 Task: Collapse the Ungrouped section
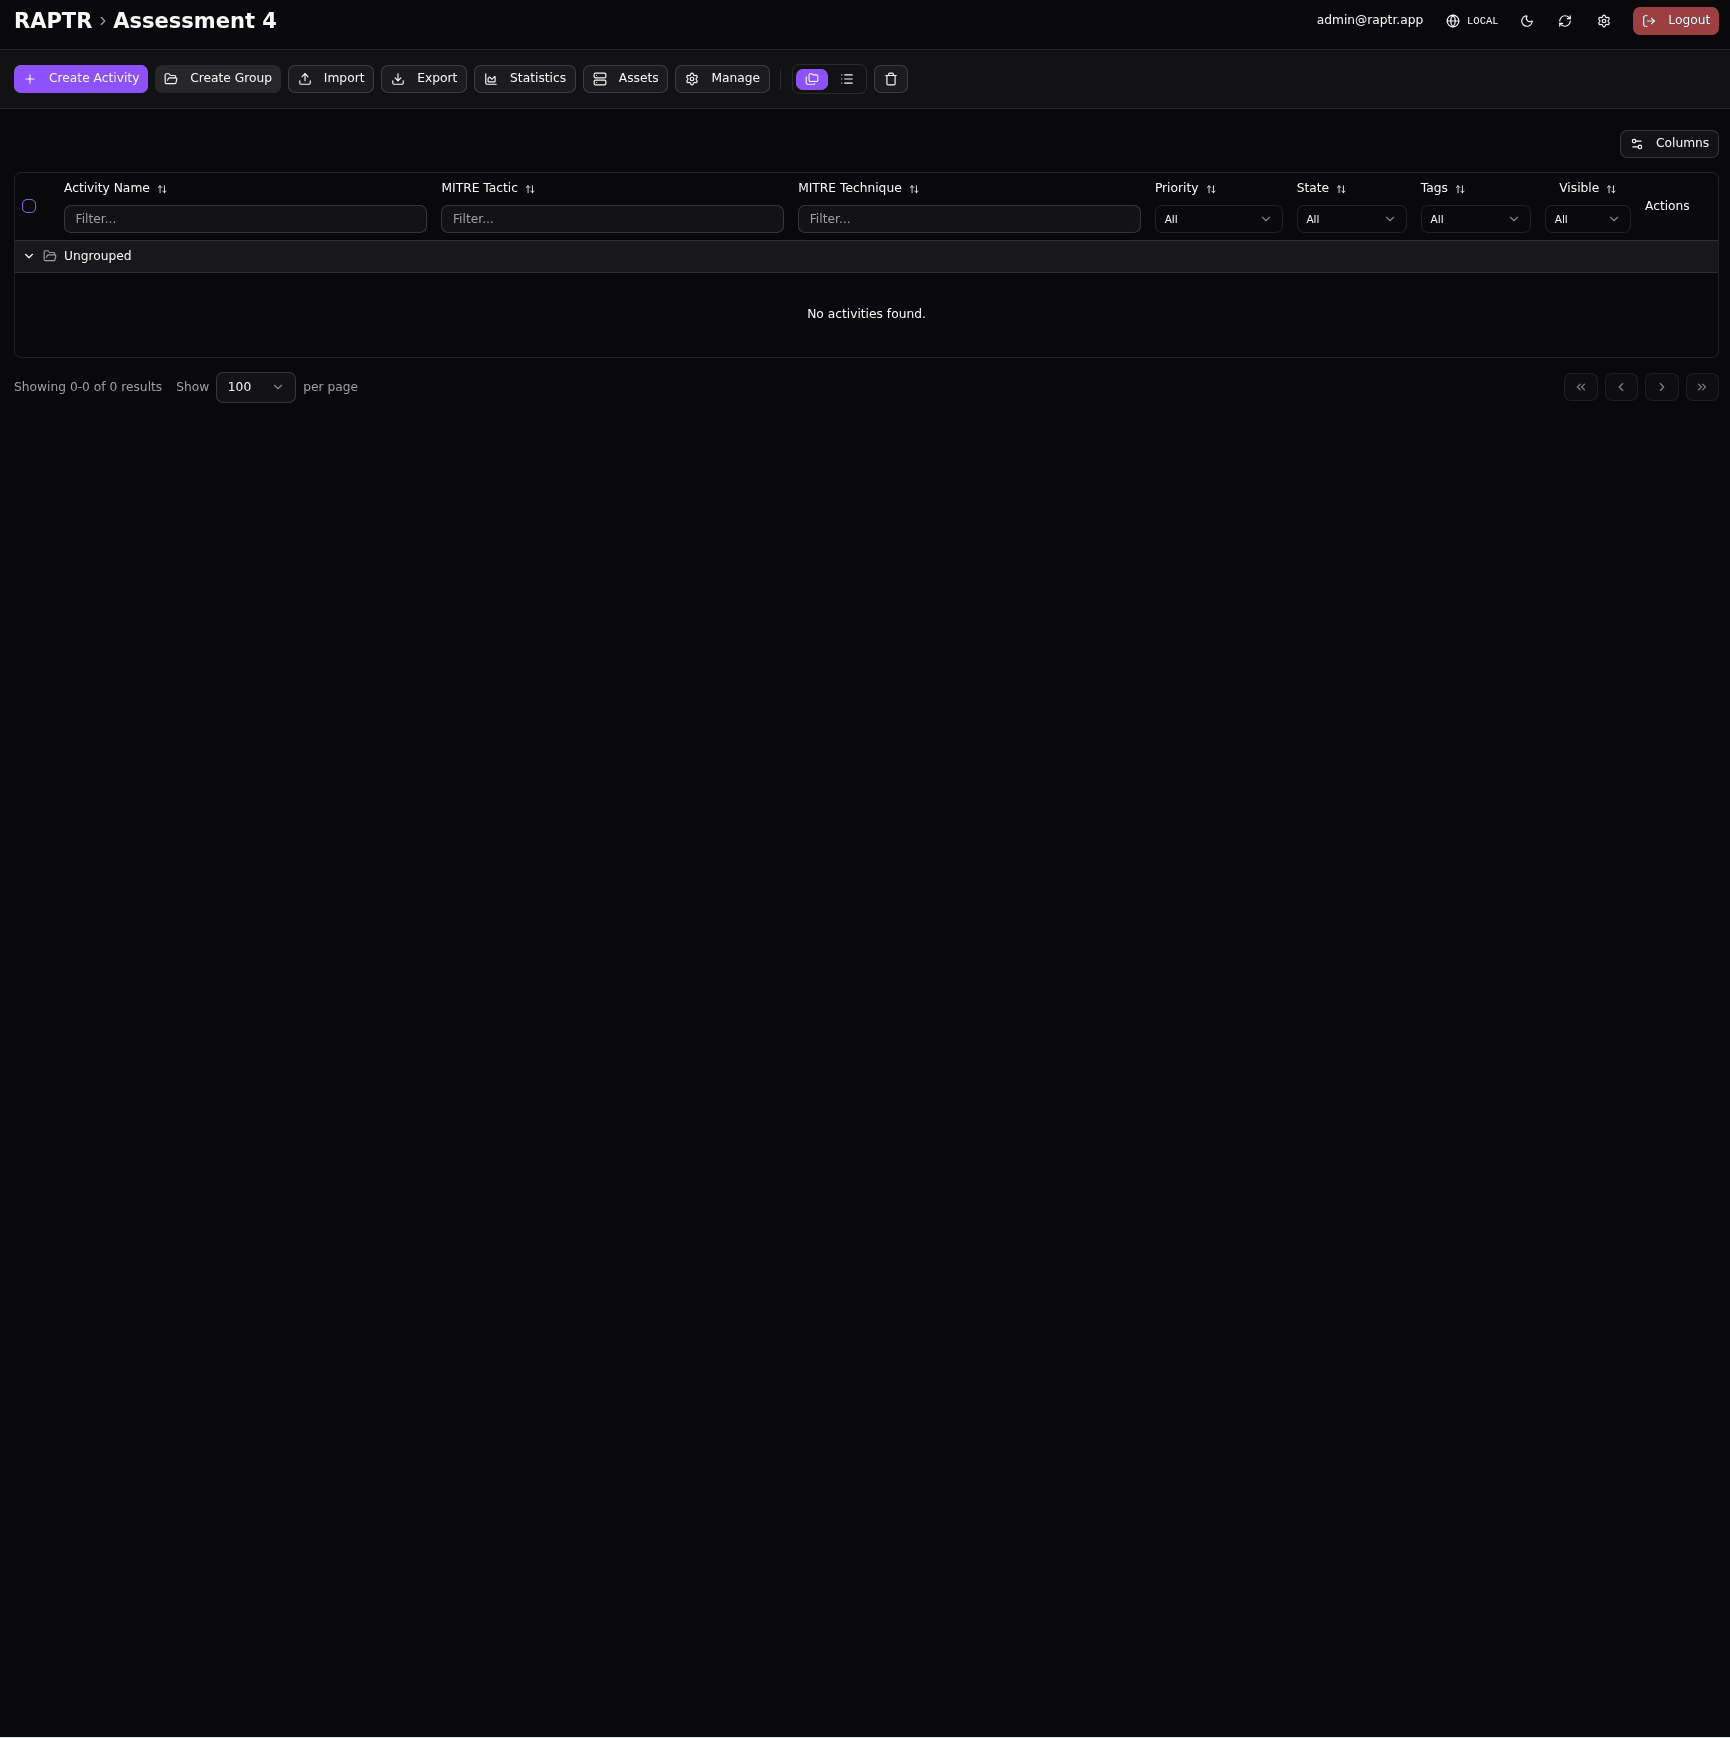[29, 256]
